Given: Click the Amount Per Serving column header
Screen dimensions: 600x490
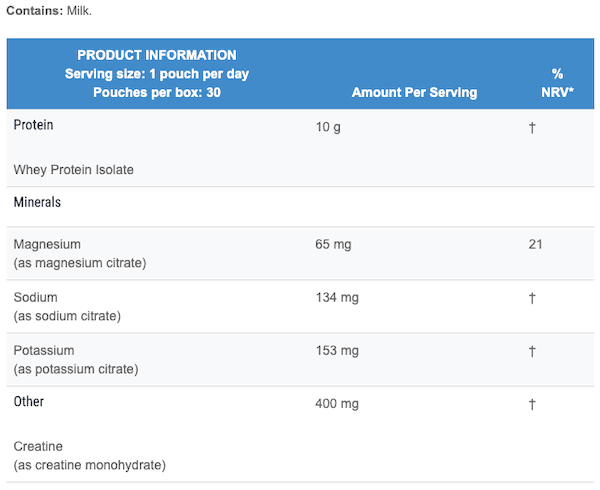Looking at the screenshot, I should coord(414,93).
